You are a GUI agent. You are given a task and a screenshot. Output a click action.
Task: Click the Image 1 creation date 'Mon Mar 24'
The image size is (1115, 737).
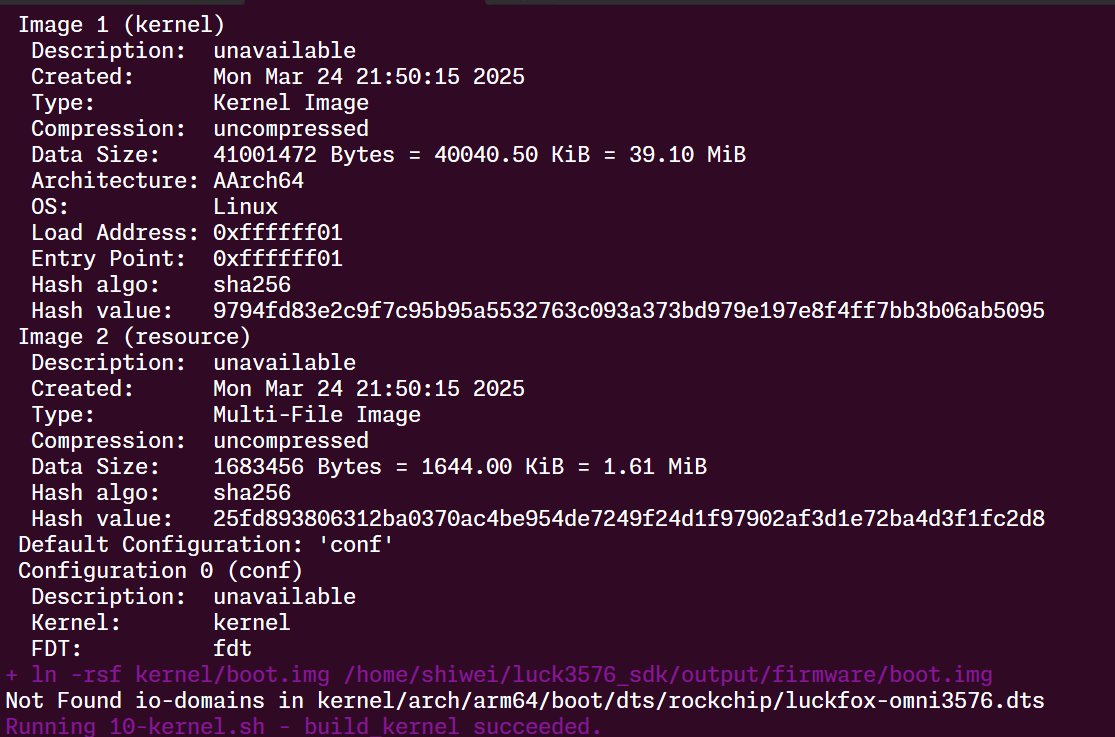coord(278,77)
